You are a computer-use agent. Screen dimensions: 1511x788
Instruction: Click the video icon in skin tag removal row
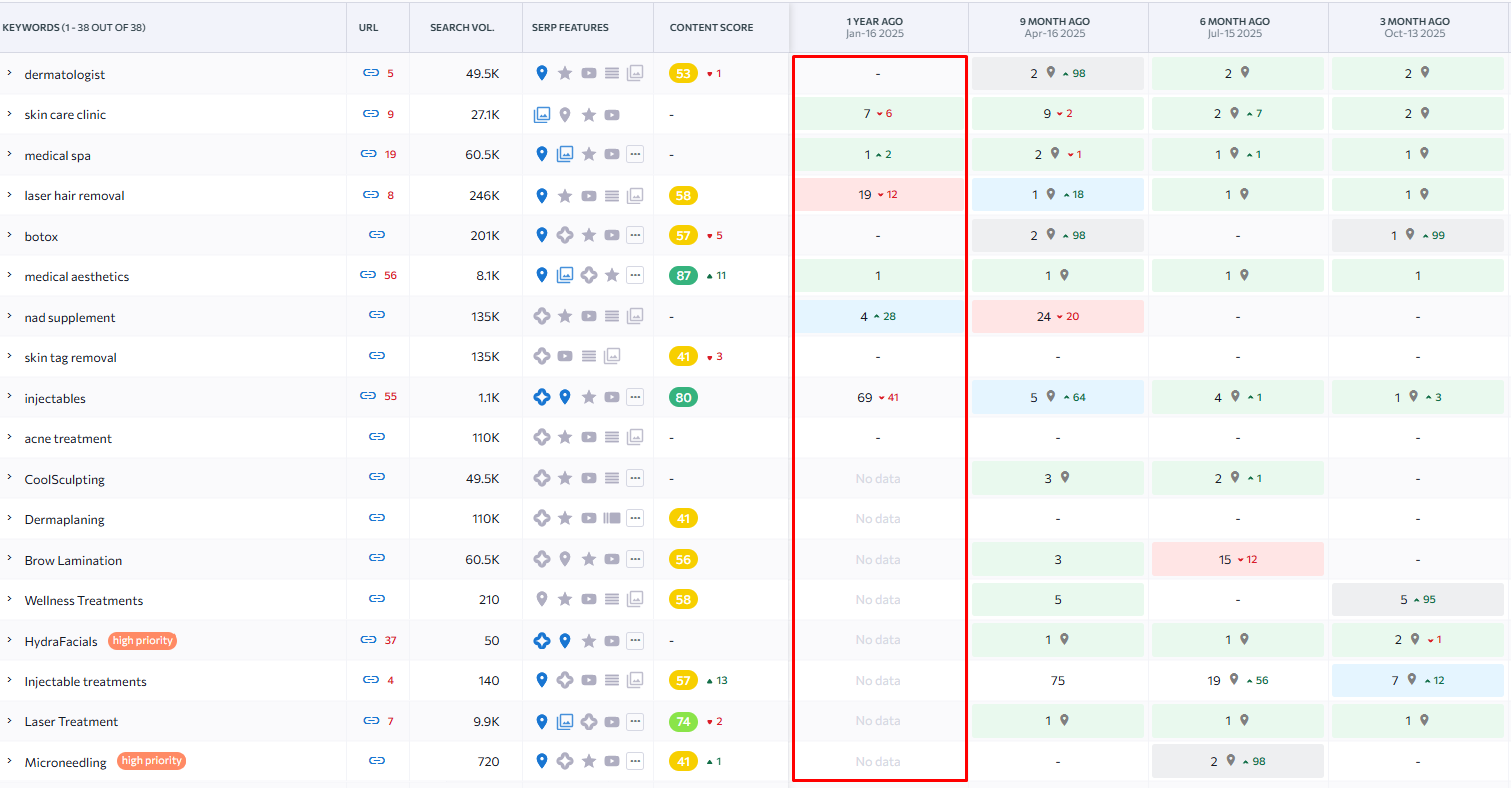565,357
